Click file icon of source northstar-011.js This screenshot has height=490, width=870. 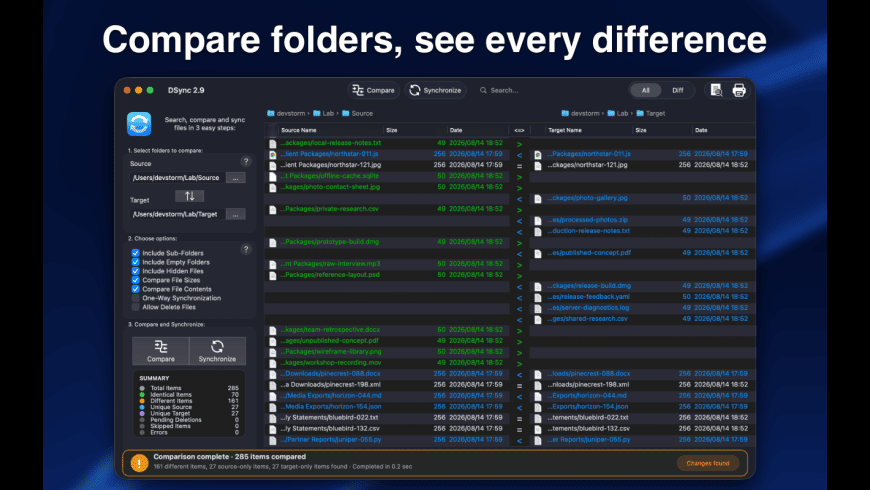[x=272, y=155]
